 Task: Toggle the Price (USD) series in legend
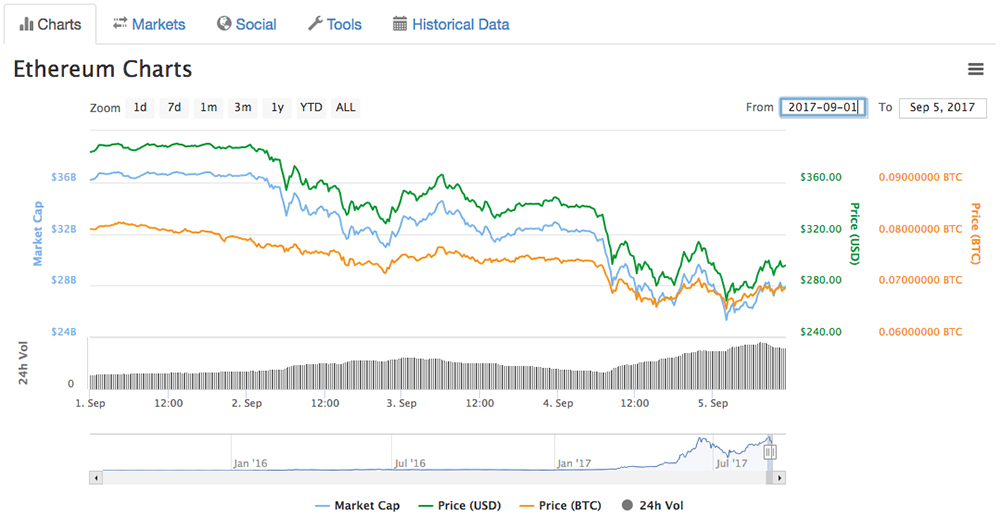click(459, 506)
